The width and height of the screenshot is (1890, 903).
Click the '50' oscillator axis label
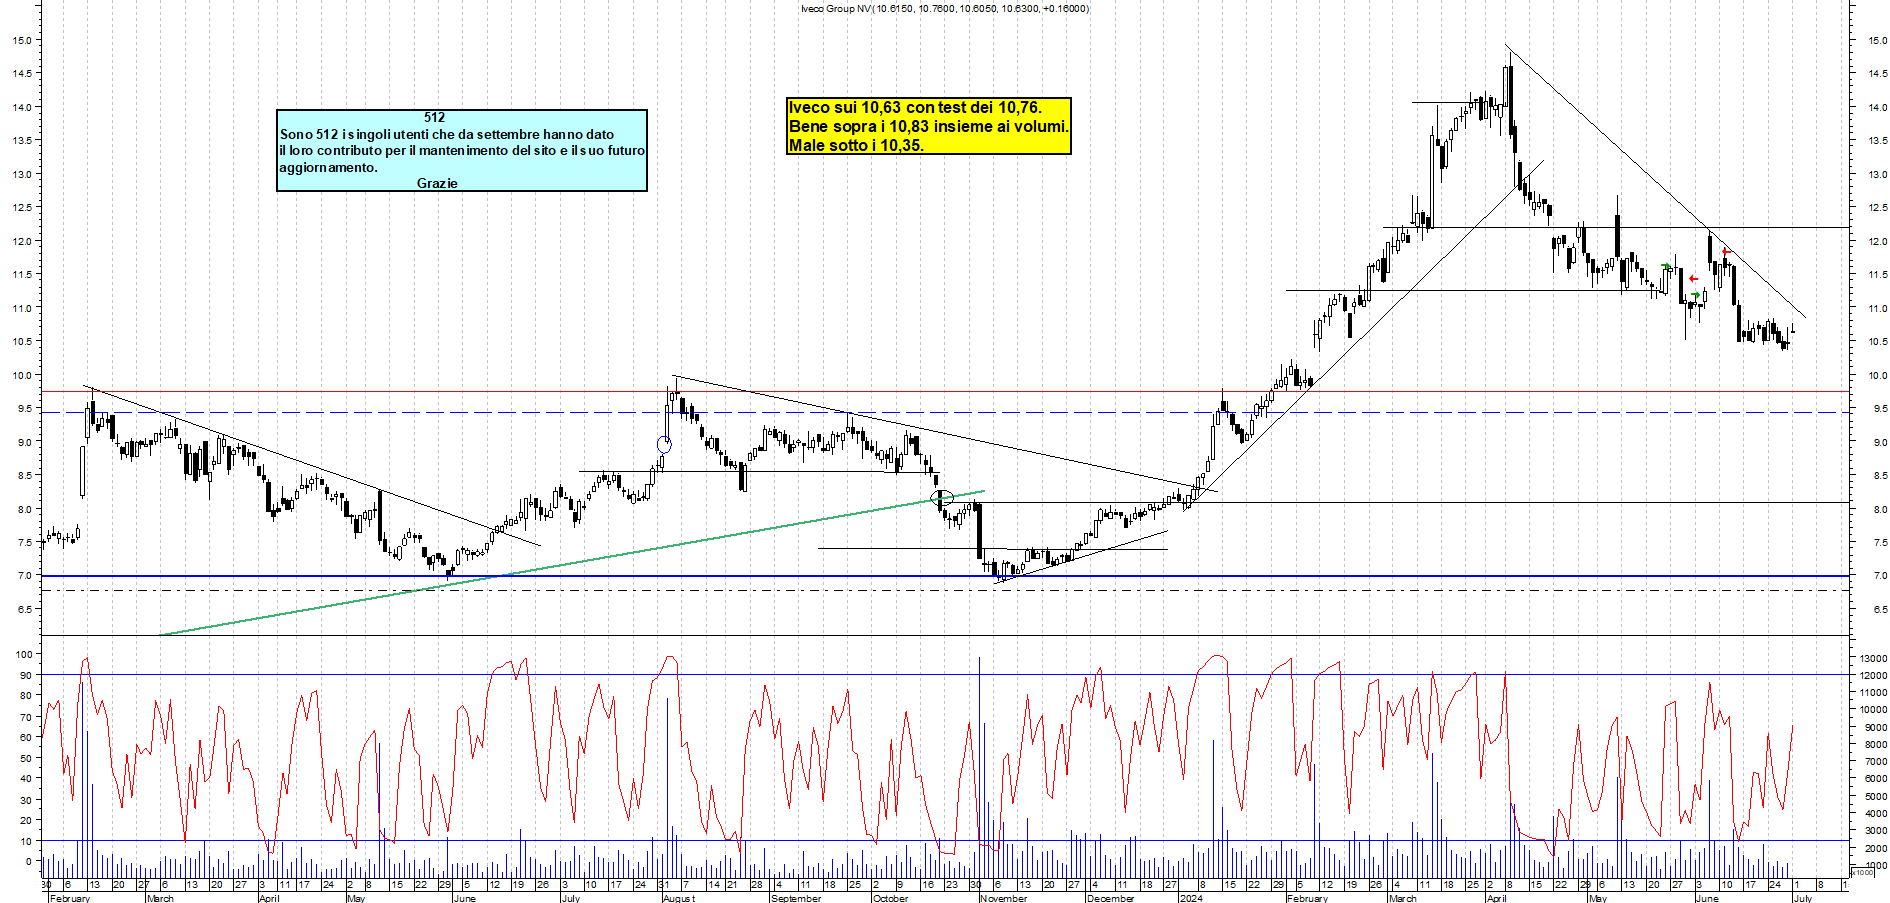click(x=27, y=758)
